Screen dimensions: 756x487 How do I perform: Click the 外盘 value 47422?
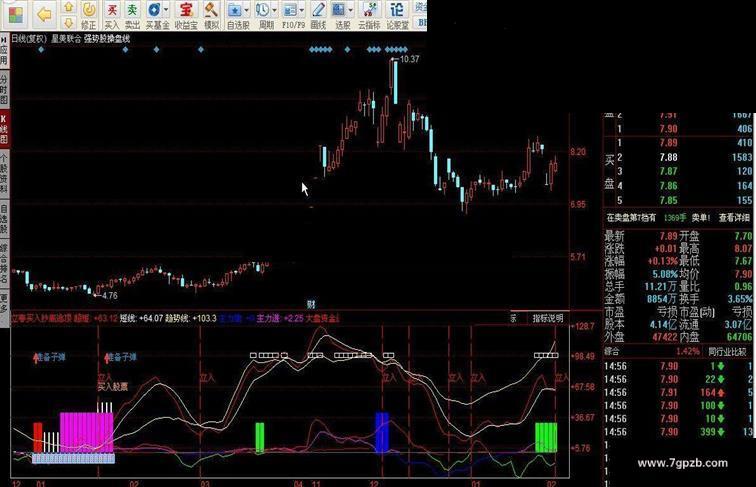[665, 337]
